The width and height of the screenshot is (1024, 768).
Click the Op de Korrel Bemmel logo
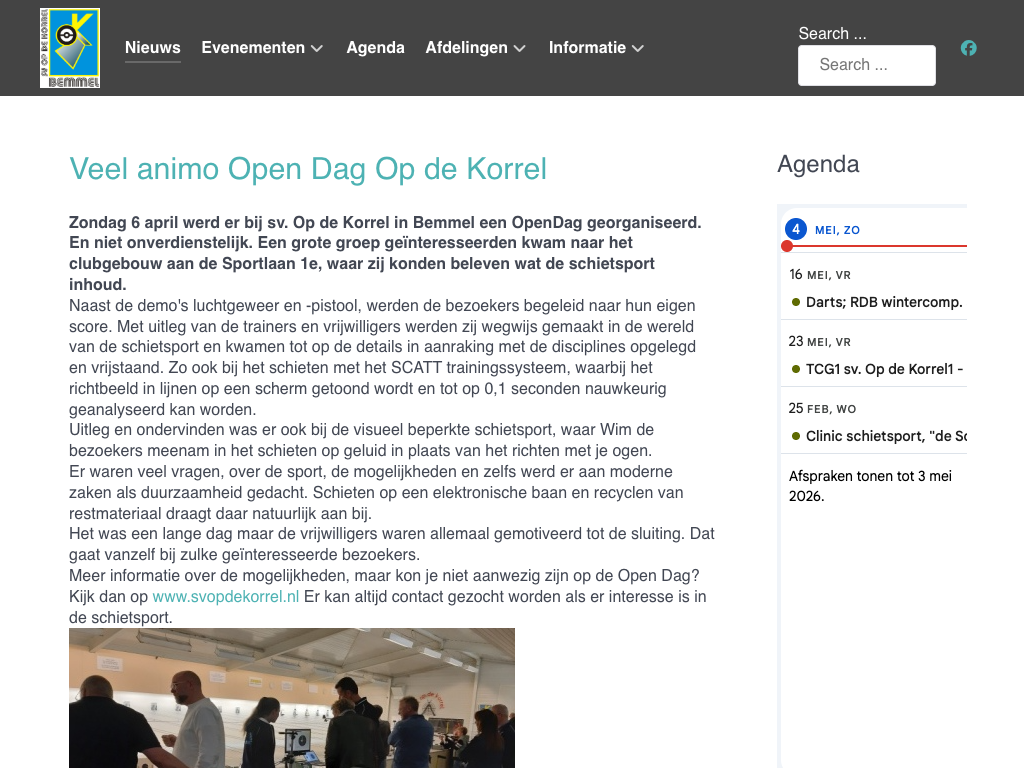coord(70,48)
